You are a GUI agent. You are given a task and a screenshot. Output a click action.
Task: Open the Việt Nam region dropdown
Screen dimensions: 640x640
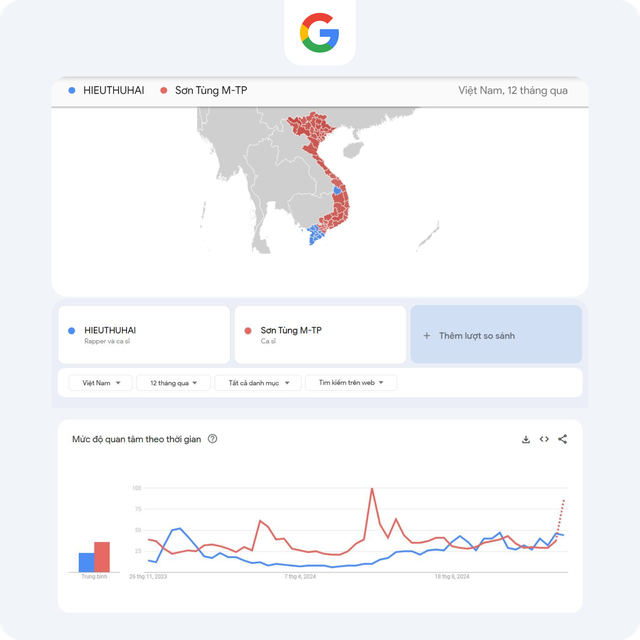click(x=100, y=383)
